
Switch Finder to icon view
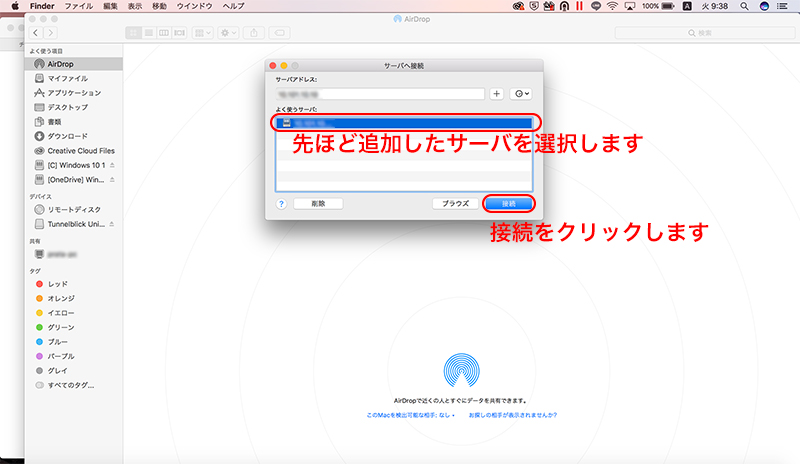click(133, 33)
